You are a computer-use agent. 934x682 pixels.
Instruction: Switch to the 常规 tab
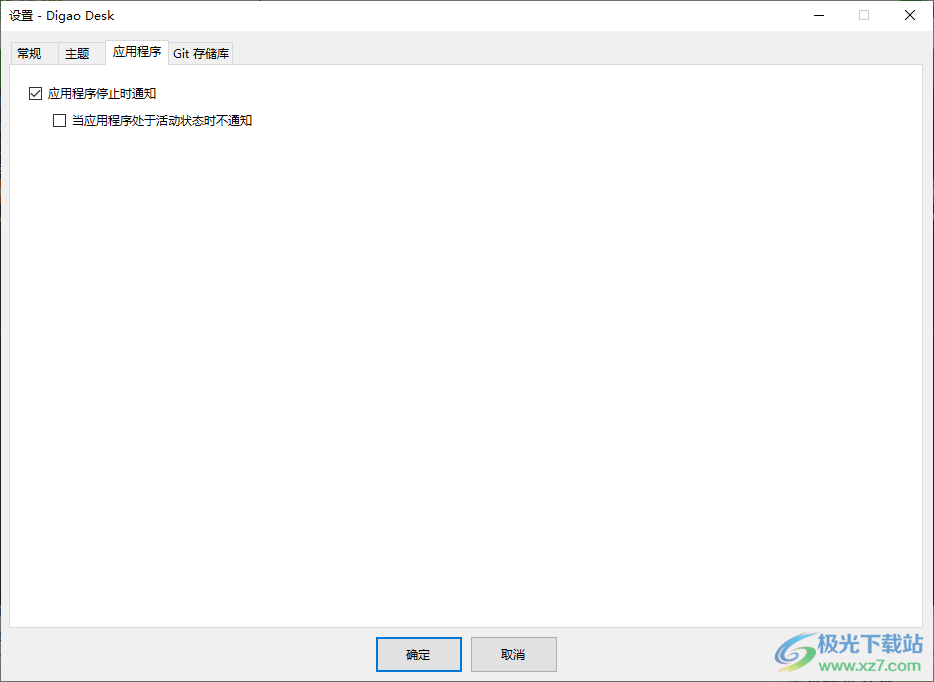click(x=29, y=54)
